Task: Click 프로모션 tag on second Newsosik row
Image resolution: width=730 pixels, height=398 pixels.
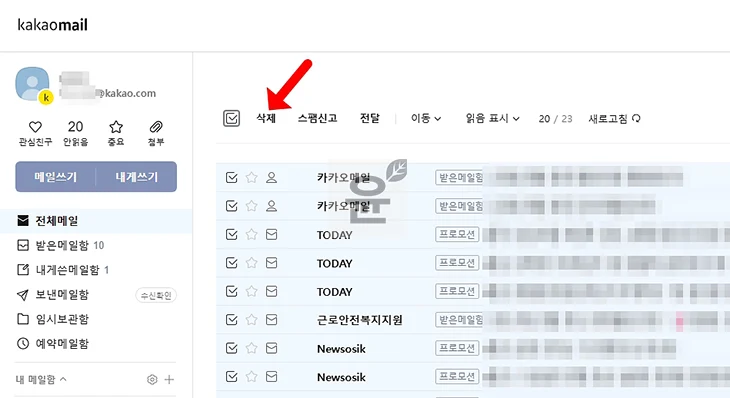Action: [457, 376]
